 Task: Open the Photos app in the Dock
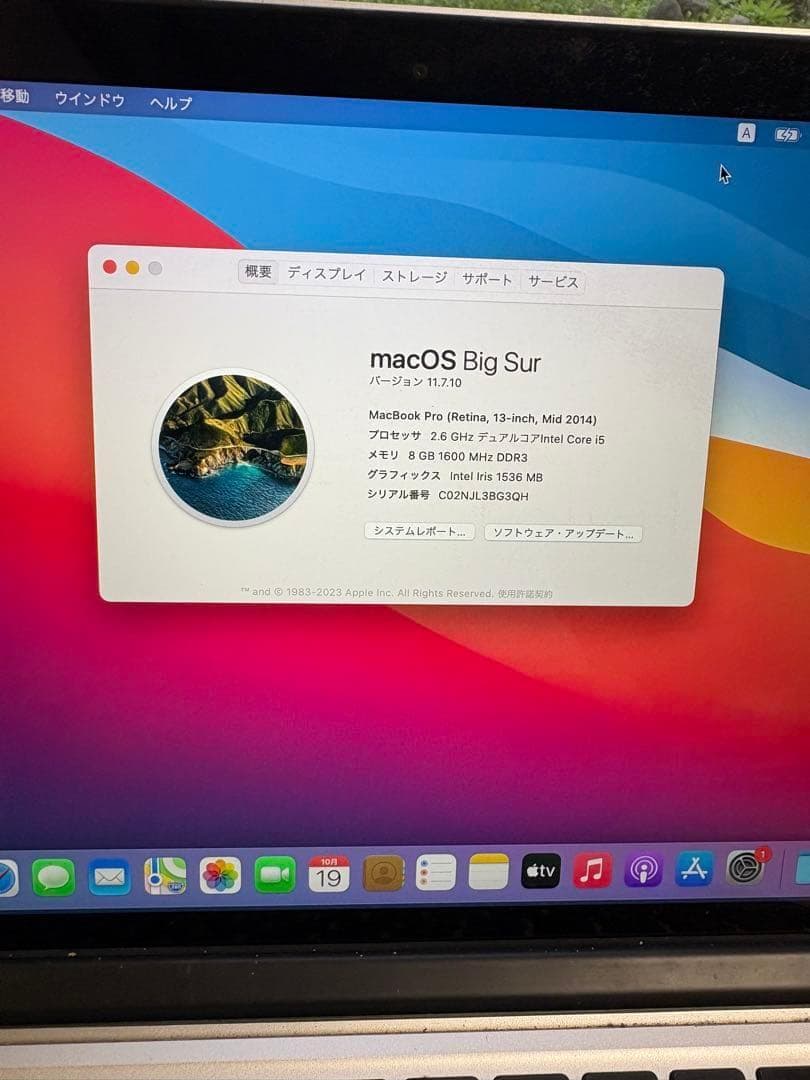(x=220, y=875)
